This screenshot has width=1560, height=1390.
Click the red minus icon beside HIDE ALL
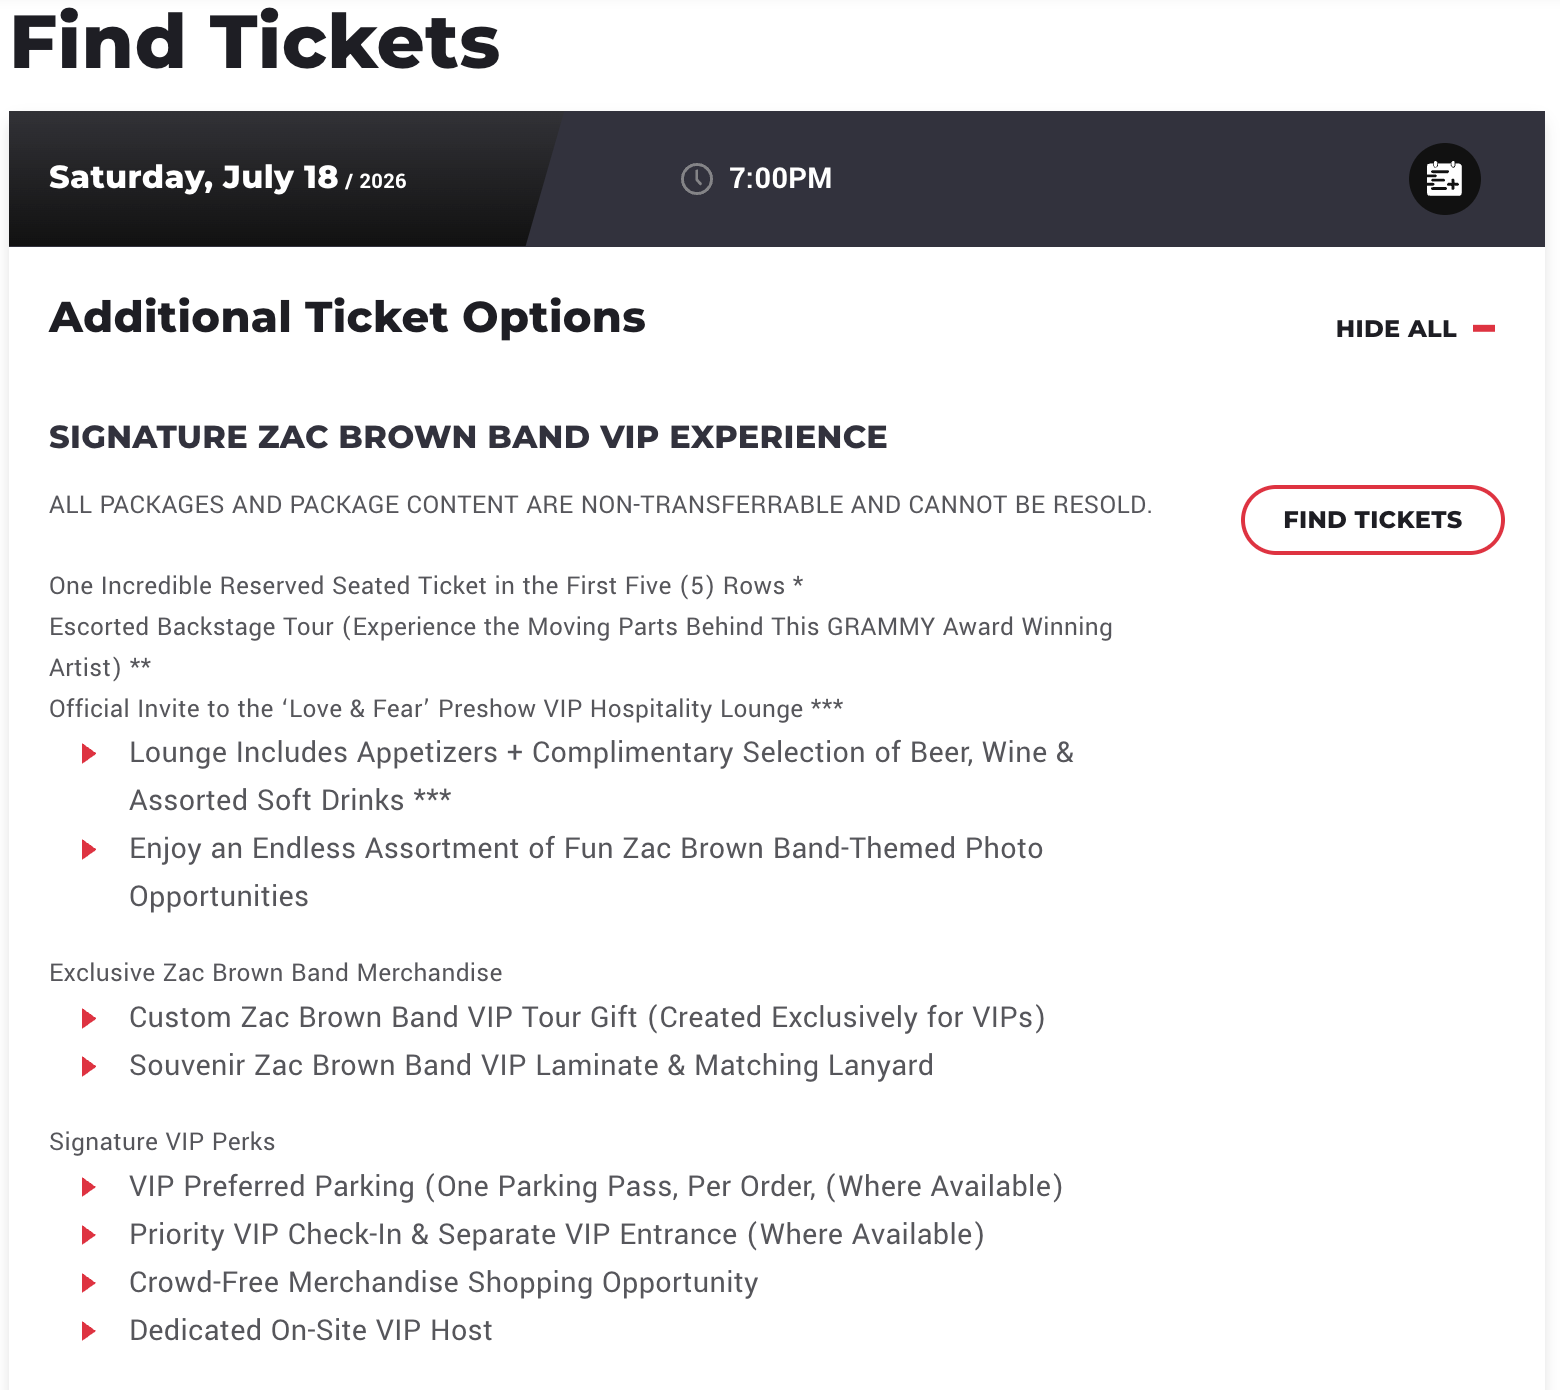pos(1484,328)
